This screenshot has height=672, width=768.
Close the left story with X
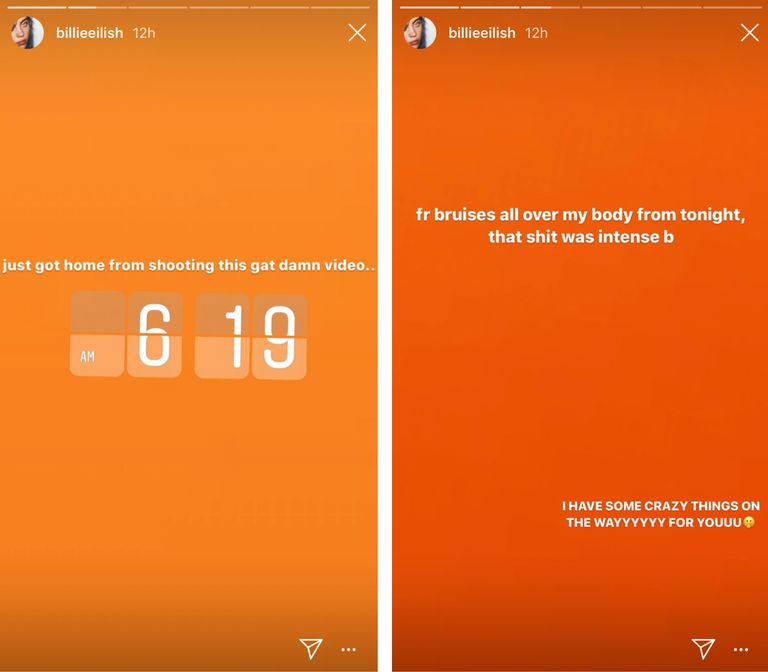pyautogui.click(x=357, y=33)
